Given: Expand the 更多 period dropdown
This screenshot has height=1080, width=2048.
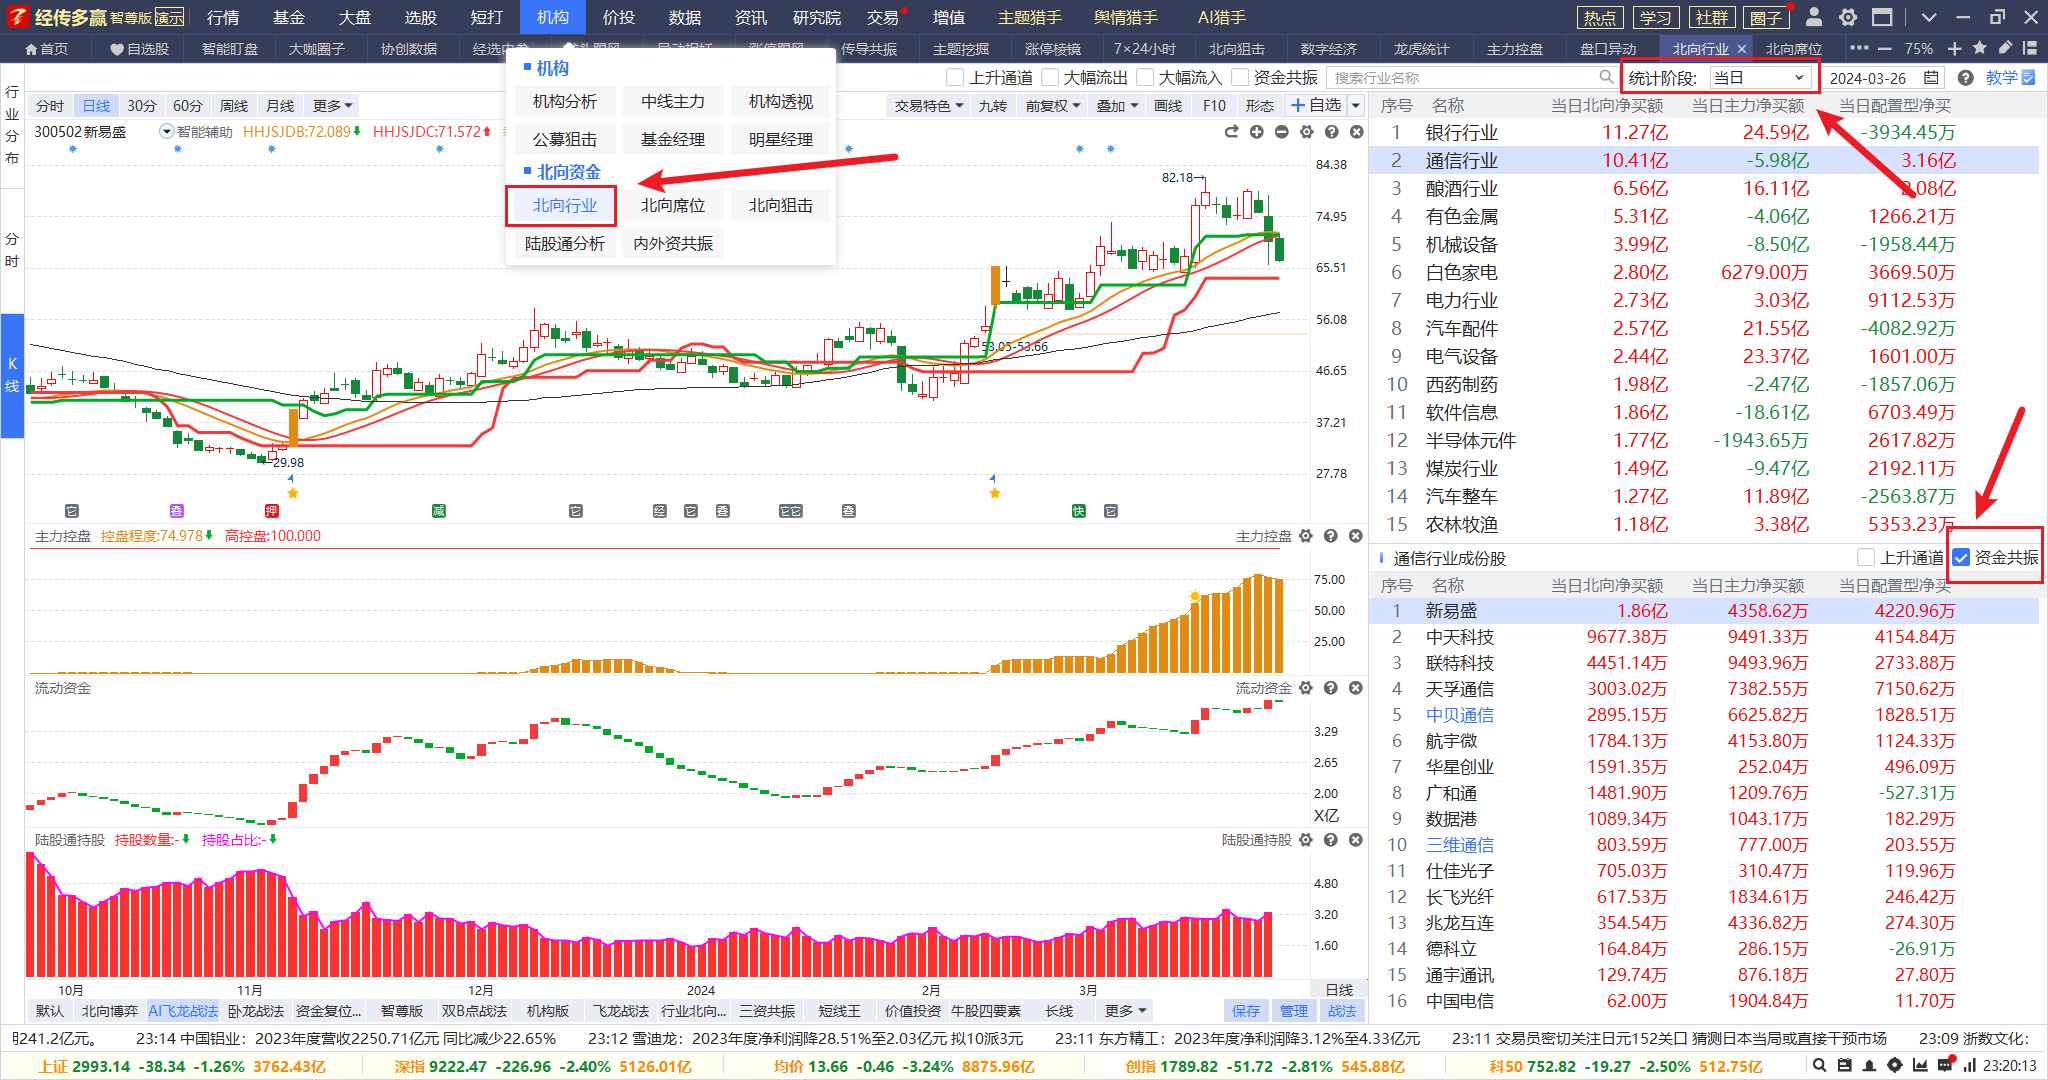Looking at the screenshot, I should click(333, 105).
